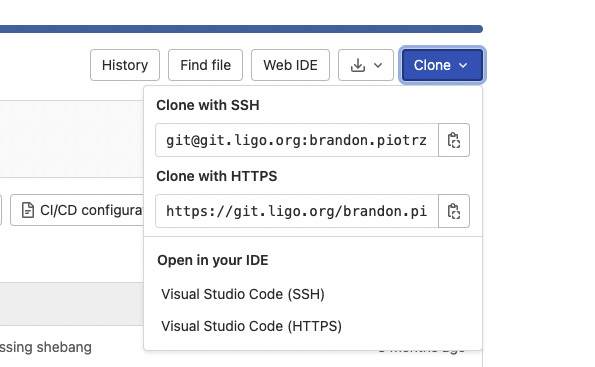Toggle the Clone dropdown button
595x367 pixels.
point(442,65)
